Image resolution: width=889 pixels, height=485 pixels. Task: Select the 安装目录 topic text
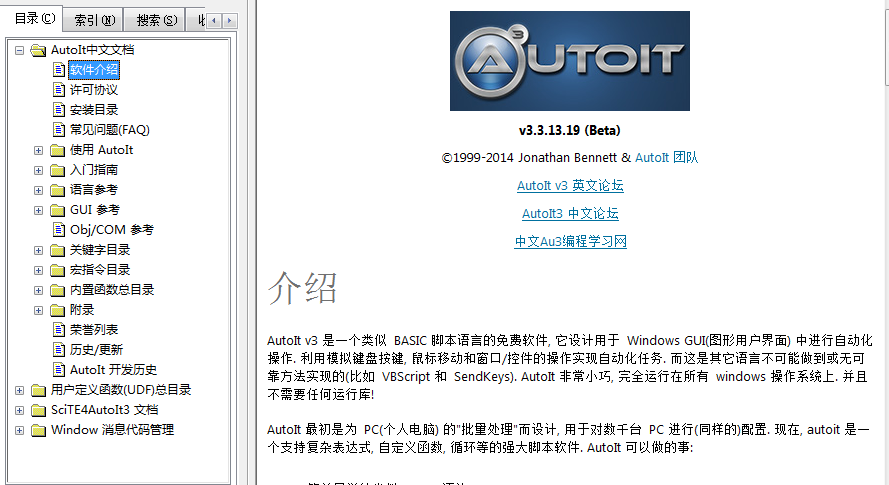pyautogui.click(x=94, y=109)
